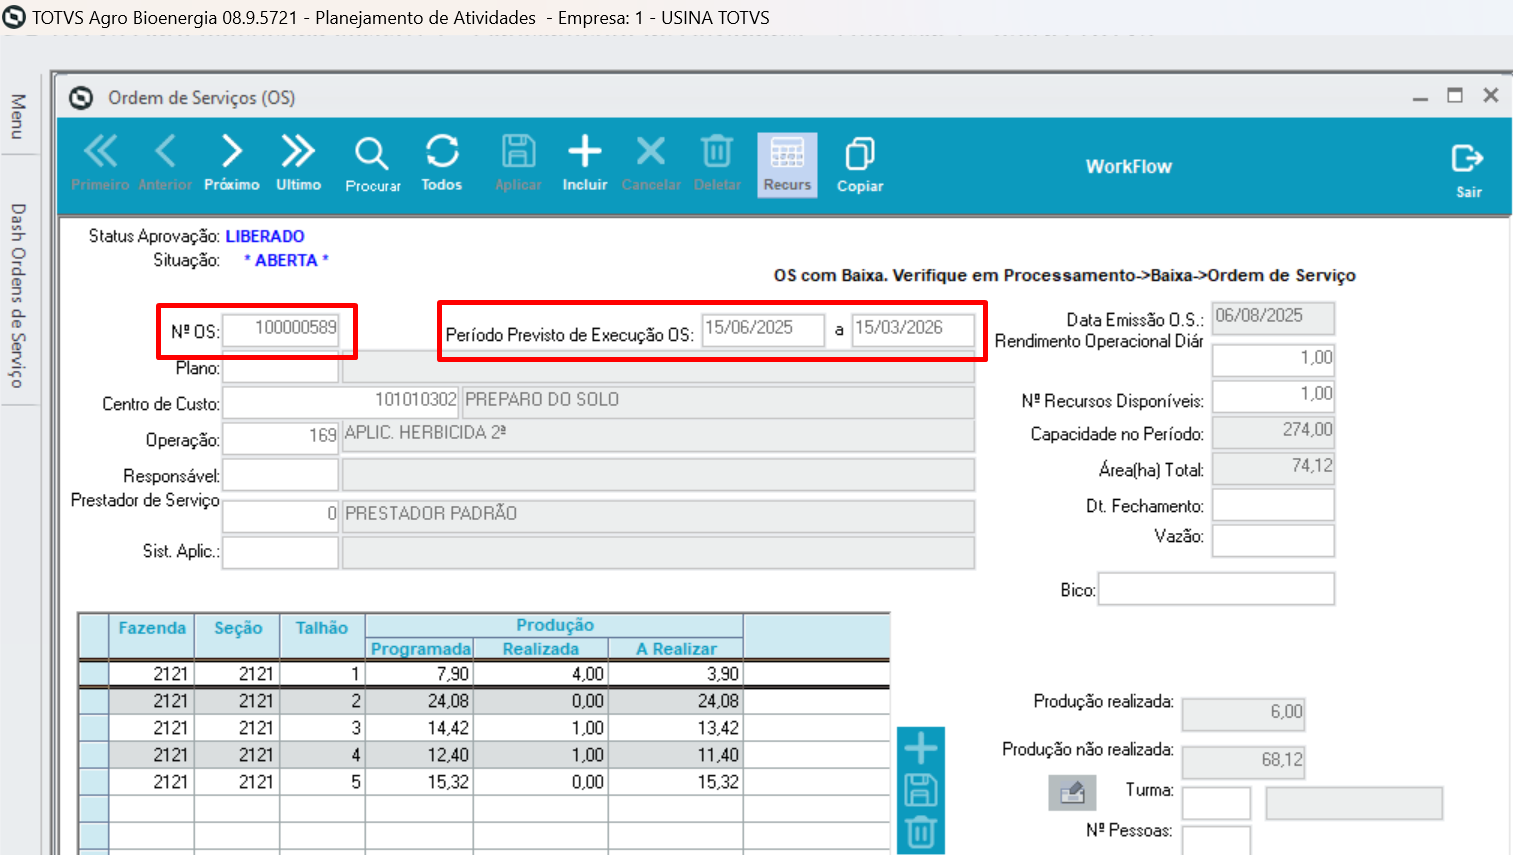The width and height of the screenshot is (1513, 855).
Task: Add a new order with Incluir
Action: (x=585, y=163)
